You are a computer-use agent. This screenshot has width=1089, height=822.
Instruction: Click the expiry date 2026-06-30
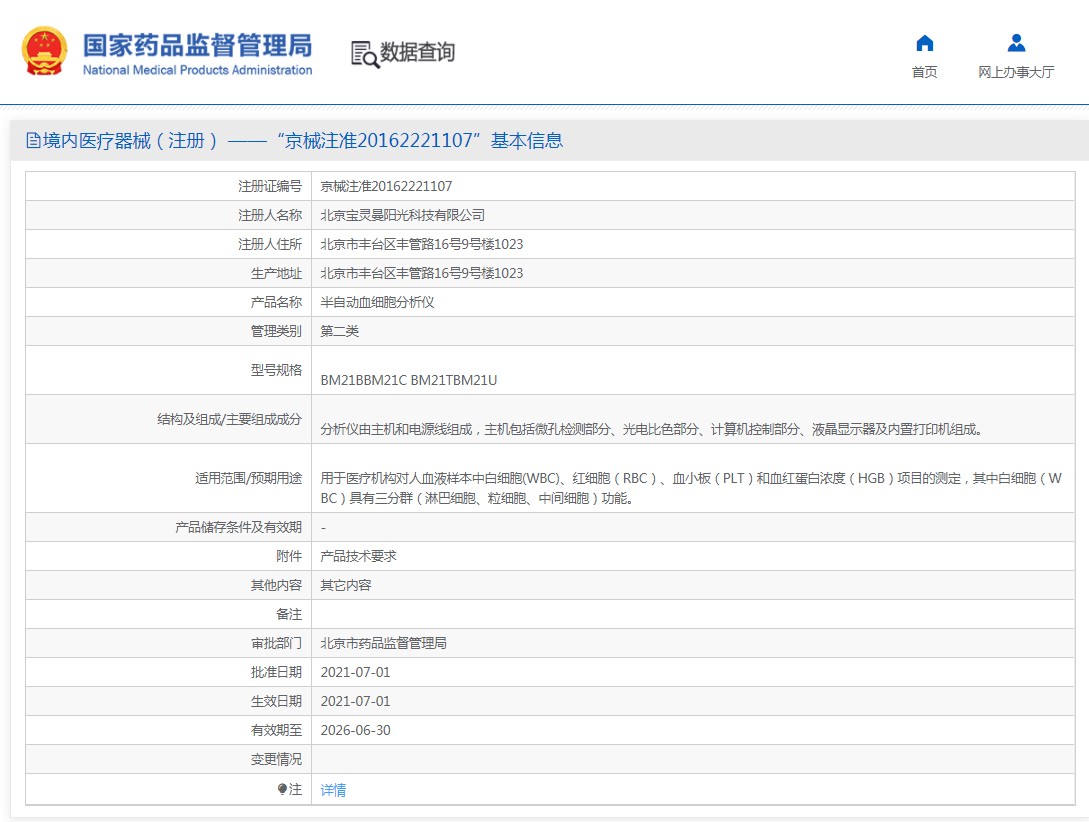(x=355, y=731)
